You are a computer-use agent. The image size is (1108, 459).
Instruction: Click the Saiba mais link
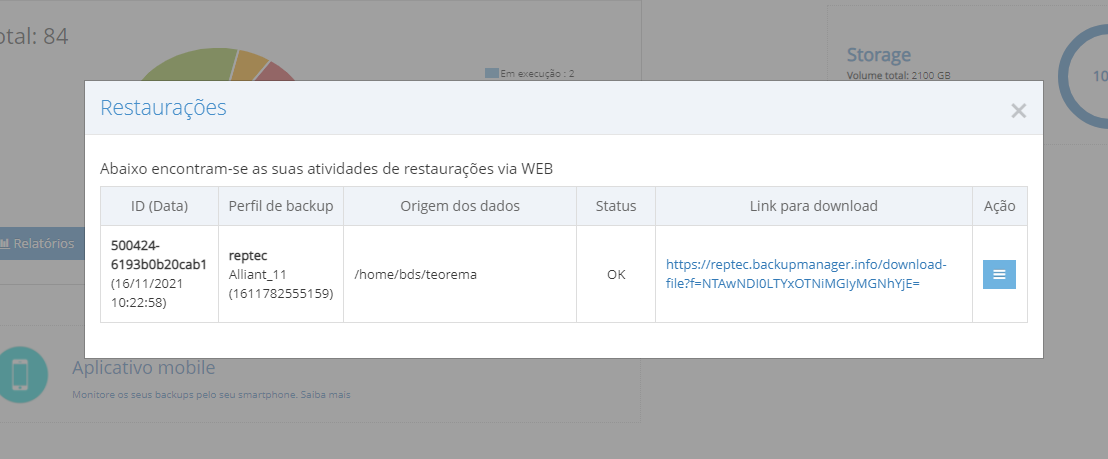(325, 395)
